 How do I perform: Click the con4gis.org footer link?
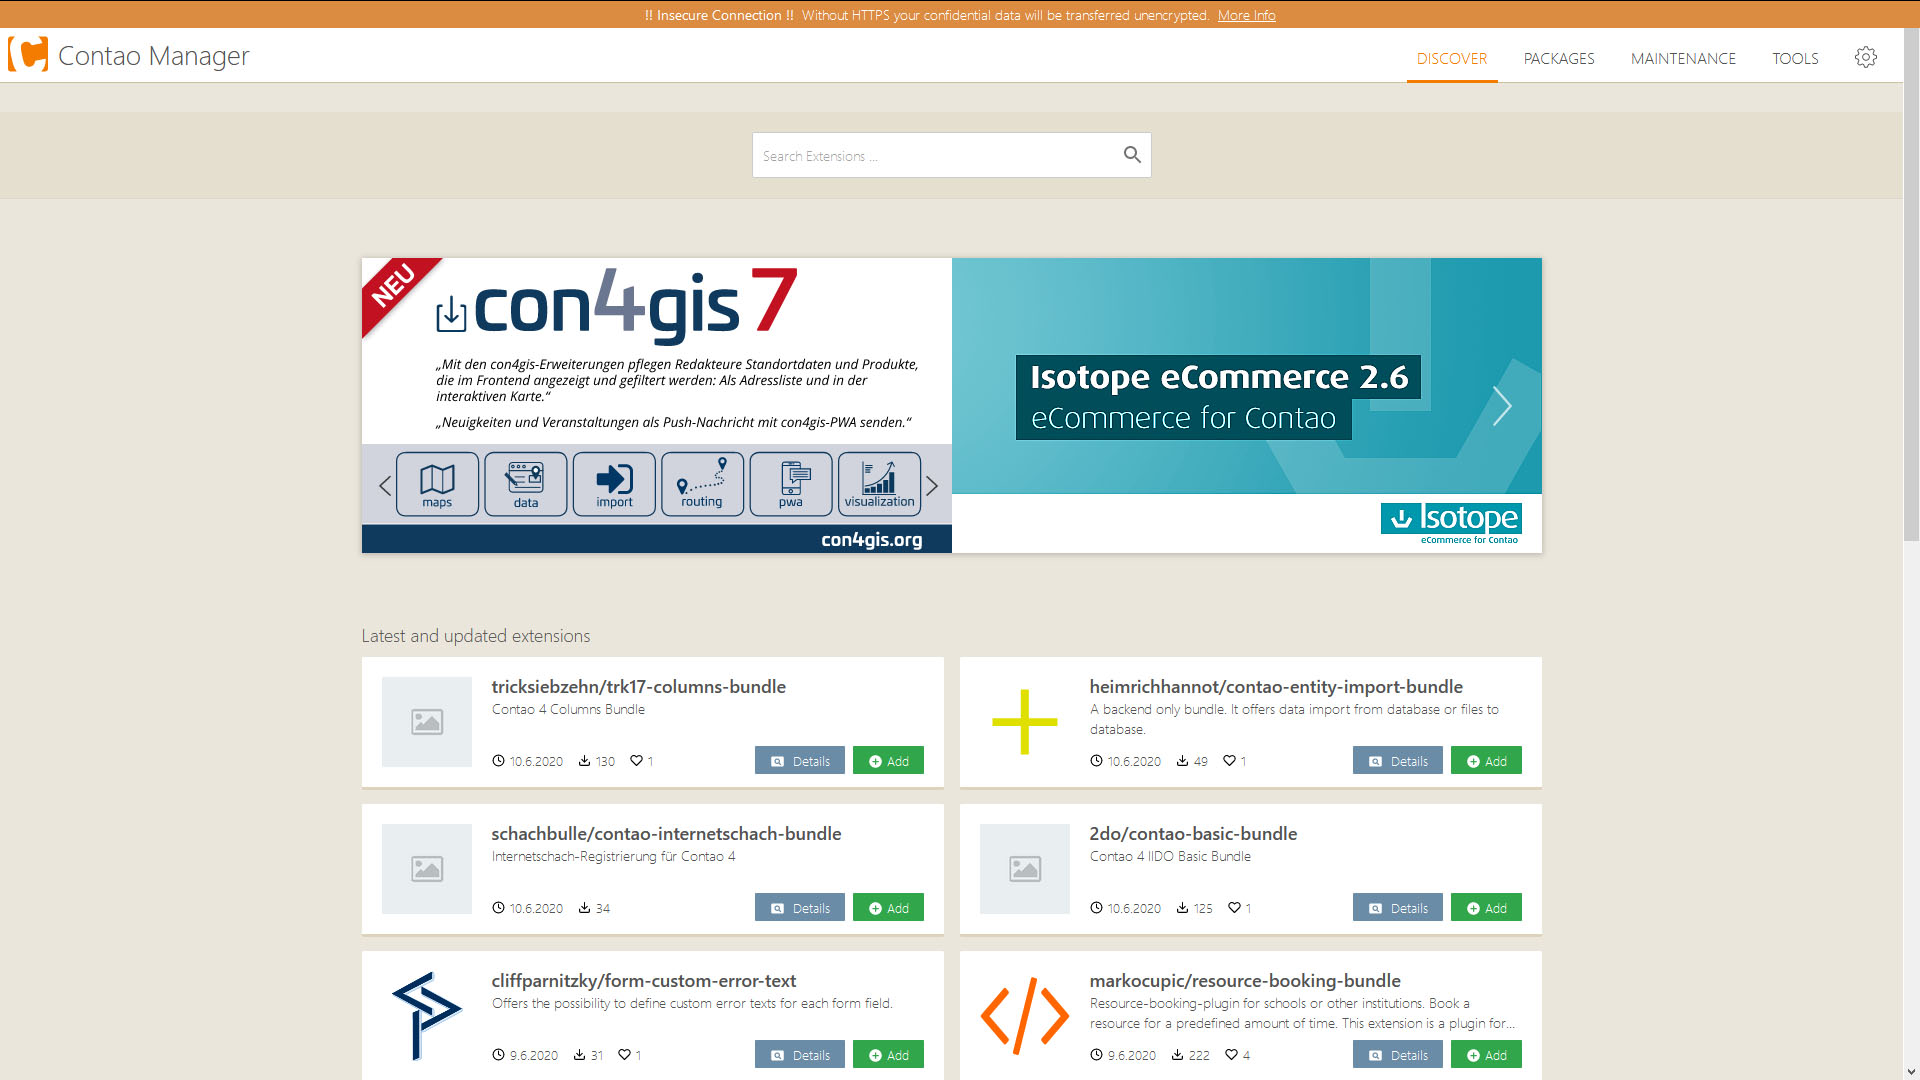871,539
